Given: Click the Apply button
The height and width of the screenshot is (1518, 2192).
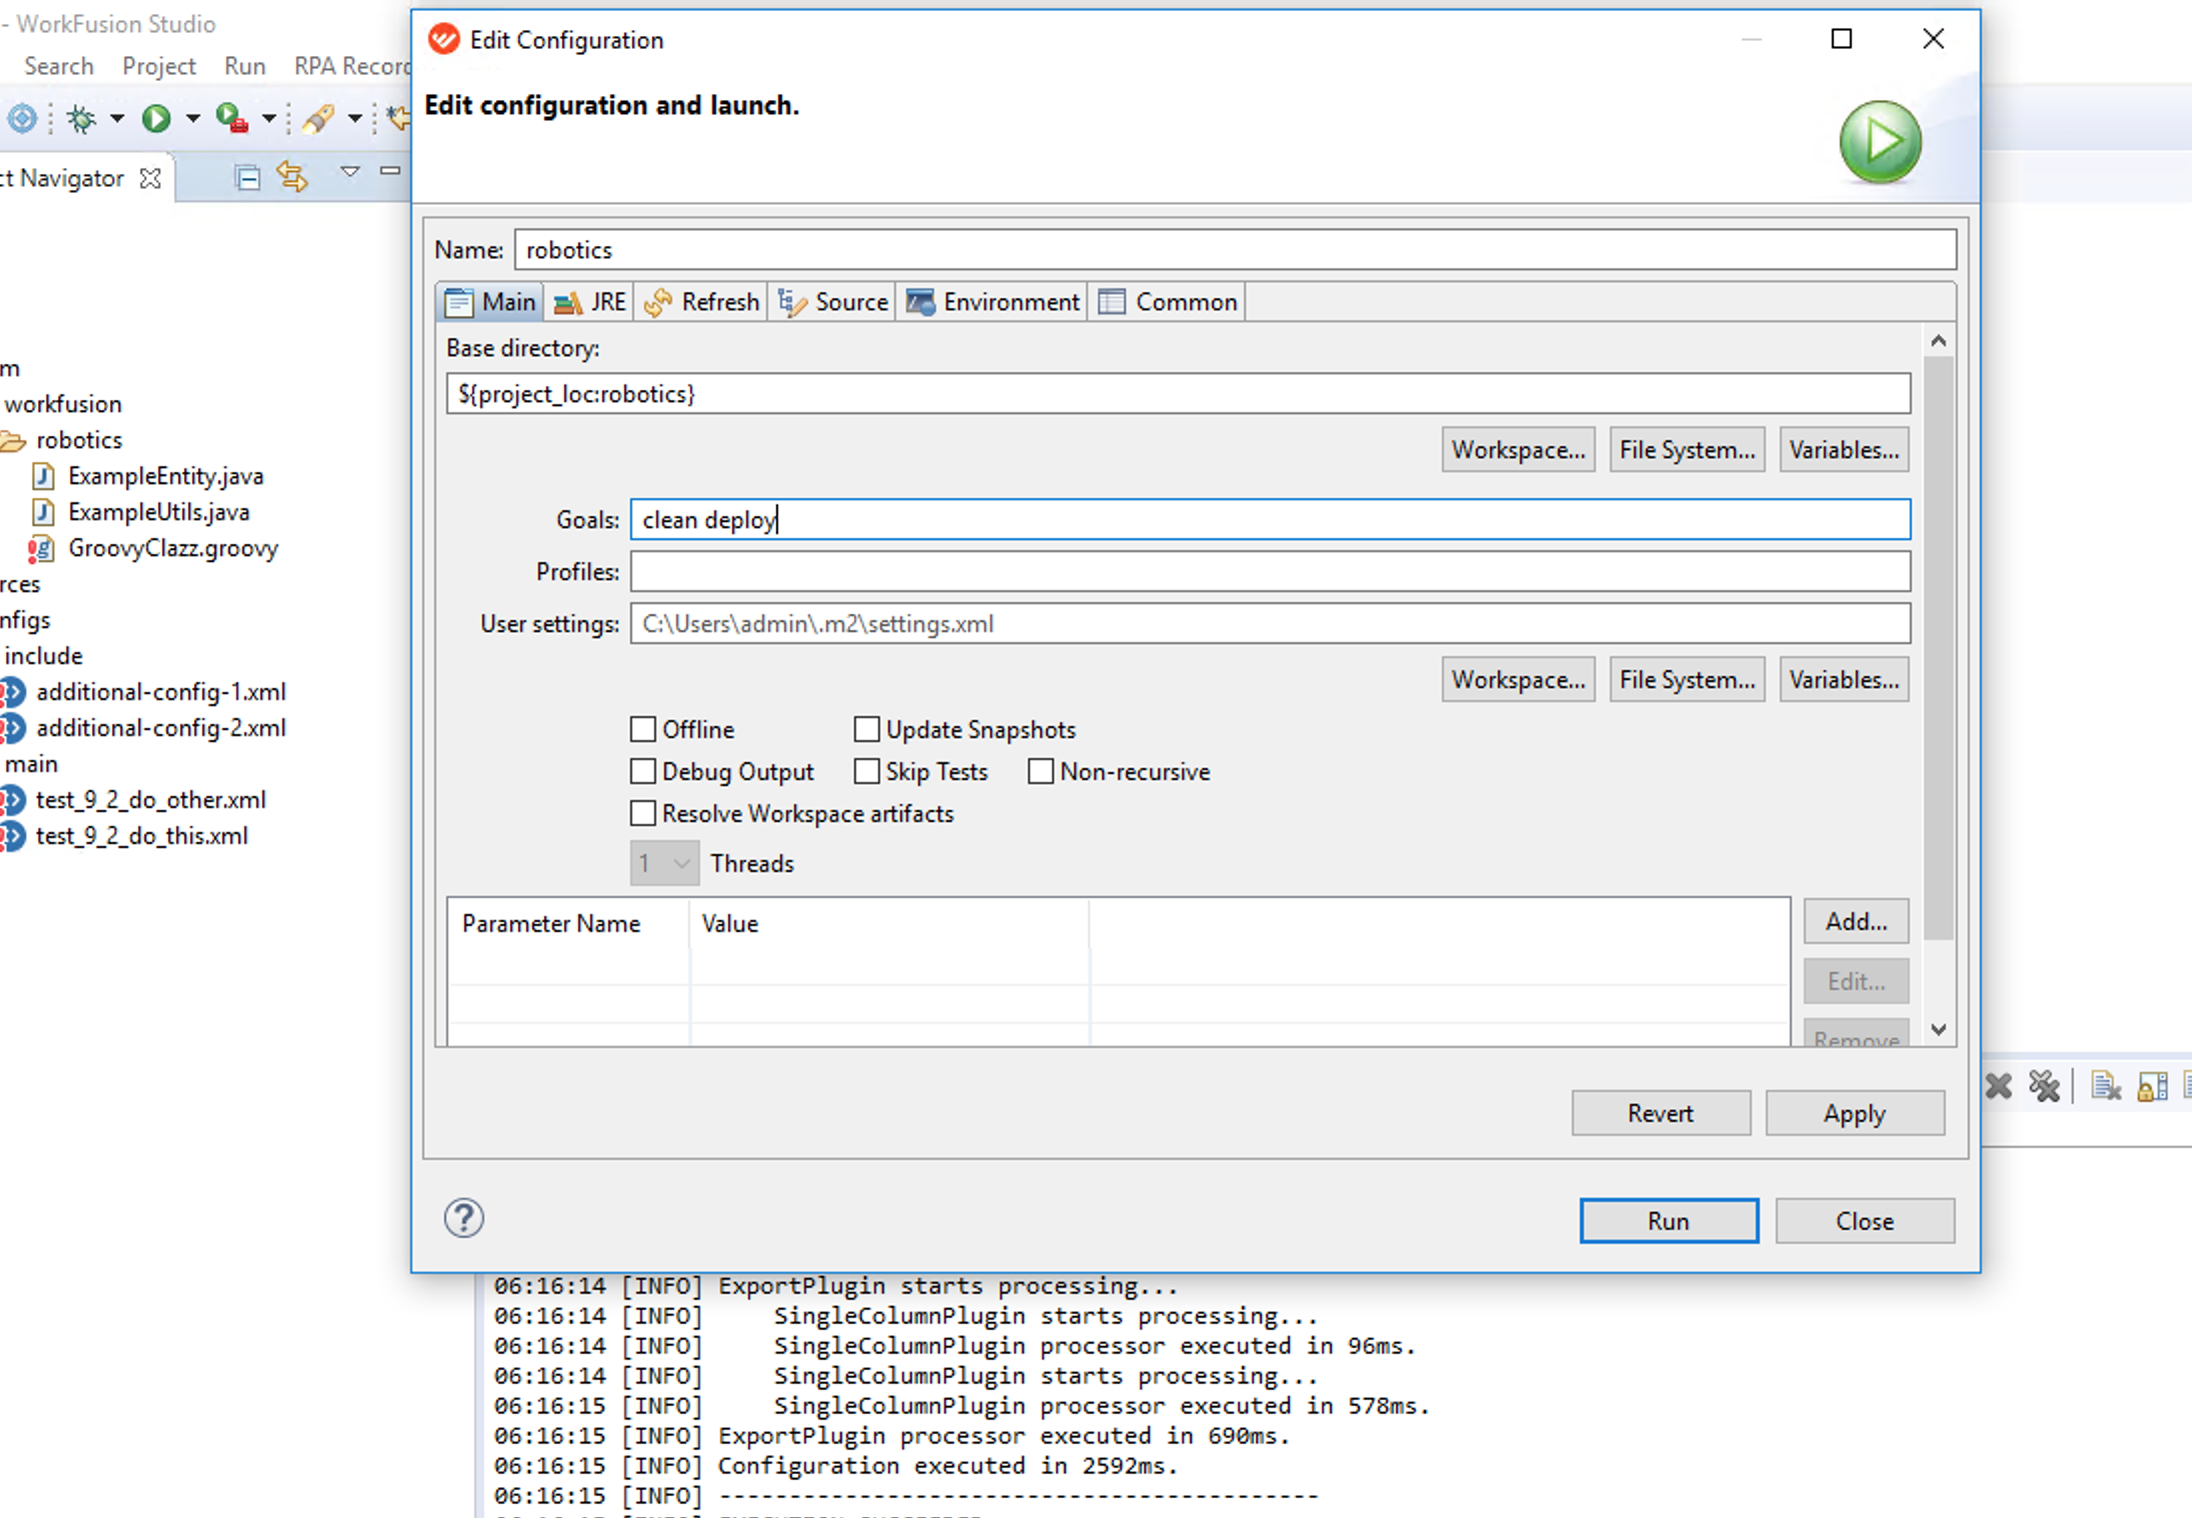Looking at the screenshot, I should [1855, 1113].
